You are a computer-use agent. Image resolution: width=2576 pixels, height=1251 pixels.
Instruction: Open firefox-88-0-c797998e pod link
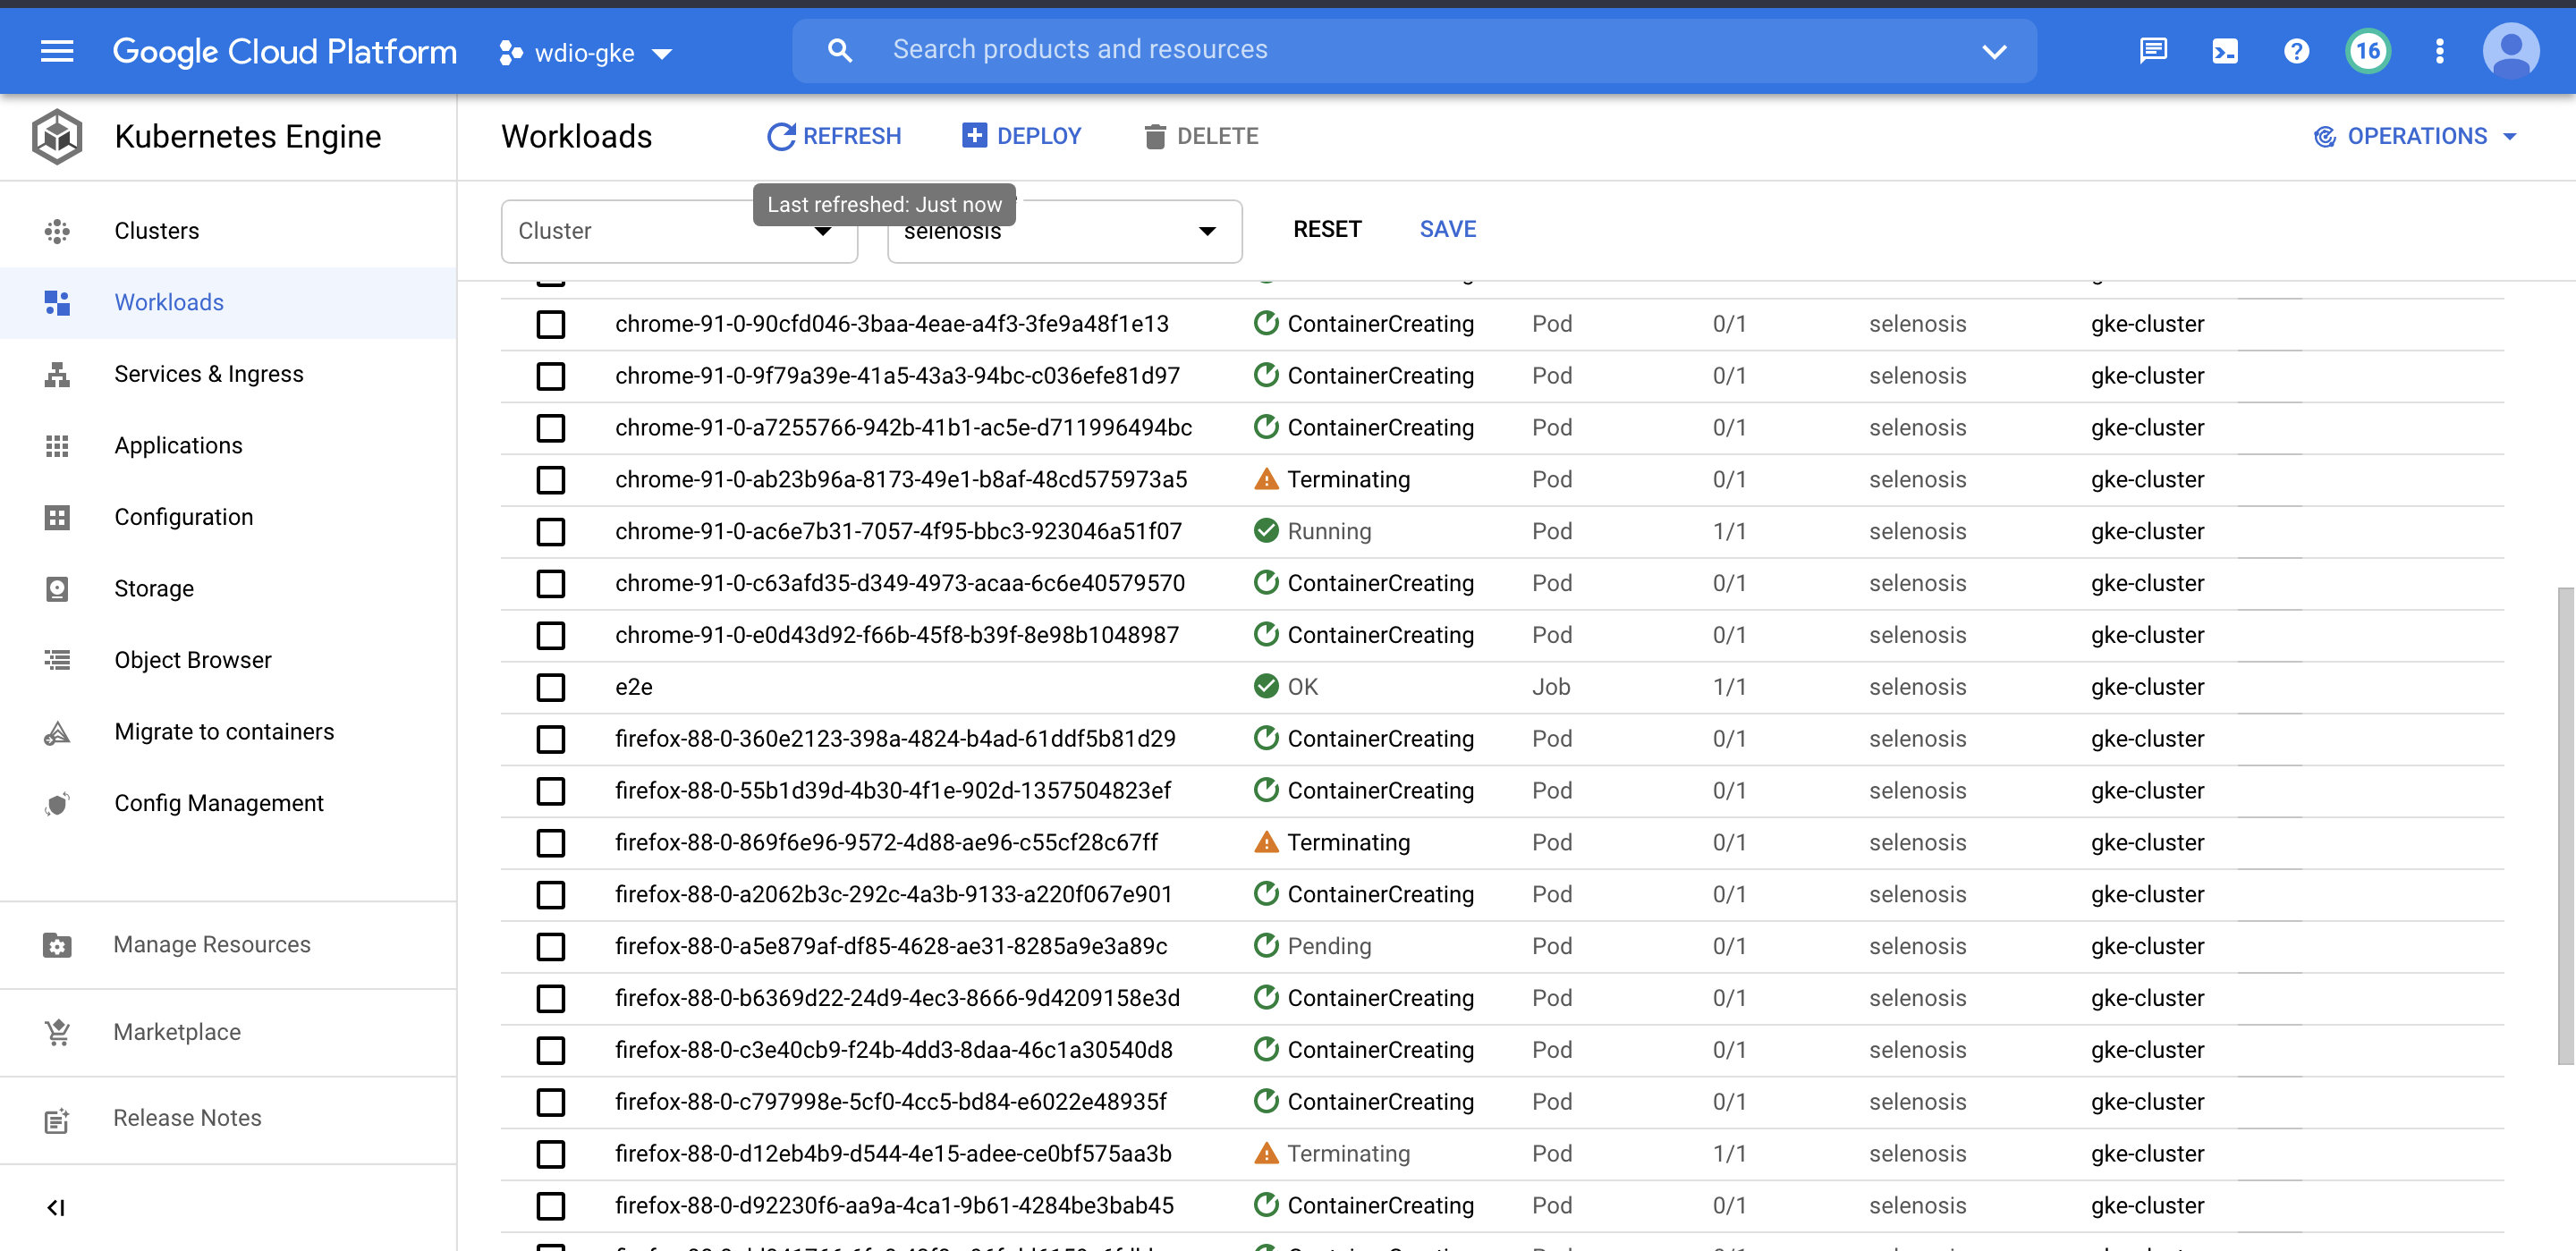[890, 1101]
